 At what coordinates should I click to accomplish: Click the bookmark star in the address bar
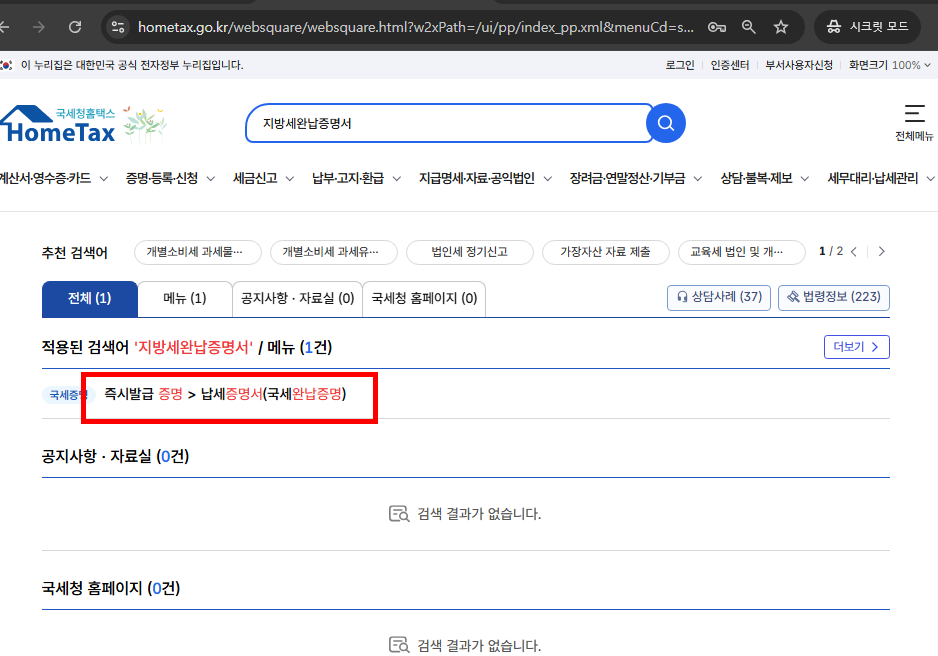781,27
